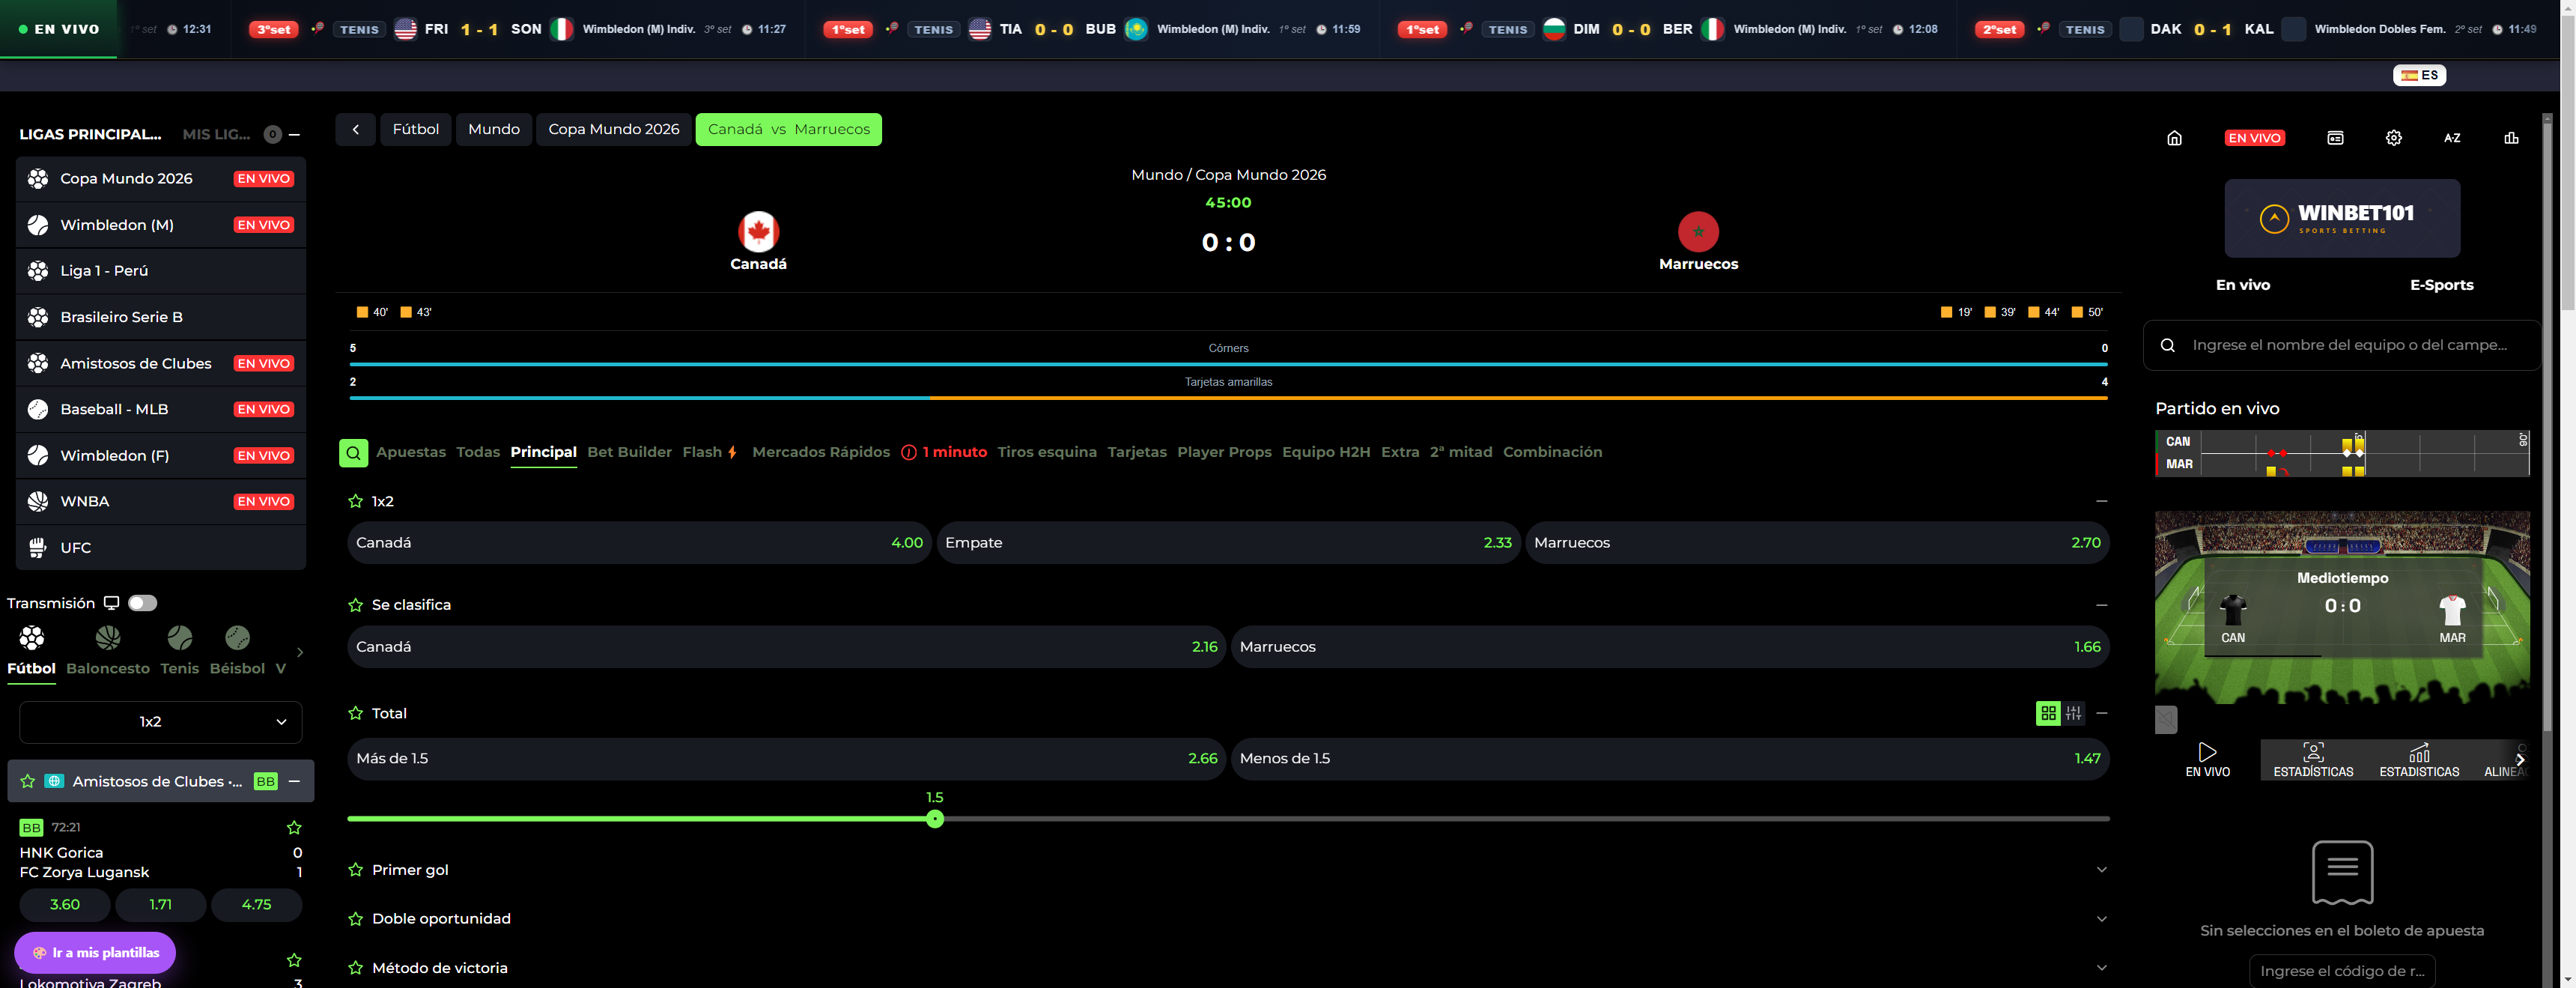Collapse the Amistosos de Clubes group
Image resolution: width=2576 pixels, height=988 pixels.
[294, 782]
